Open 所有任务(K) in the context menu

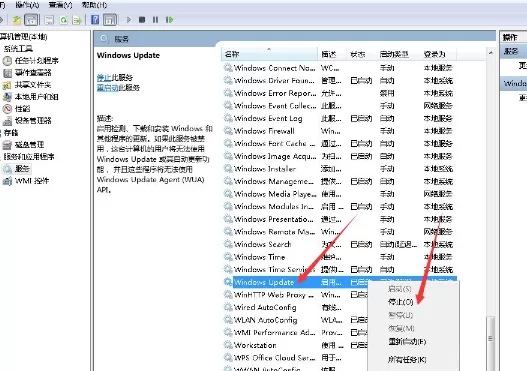click(407, 359)
